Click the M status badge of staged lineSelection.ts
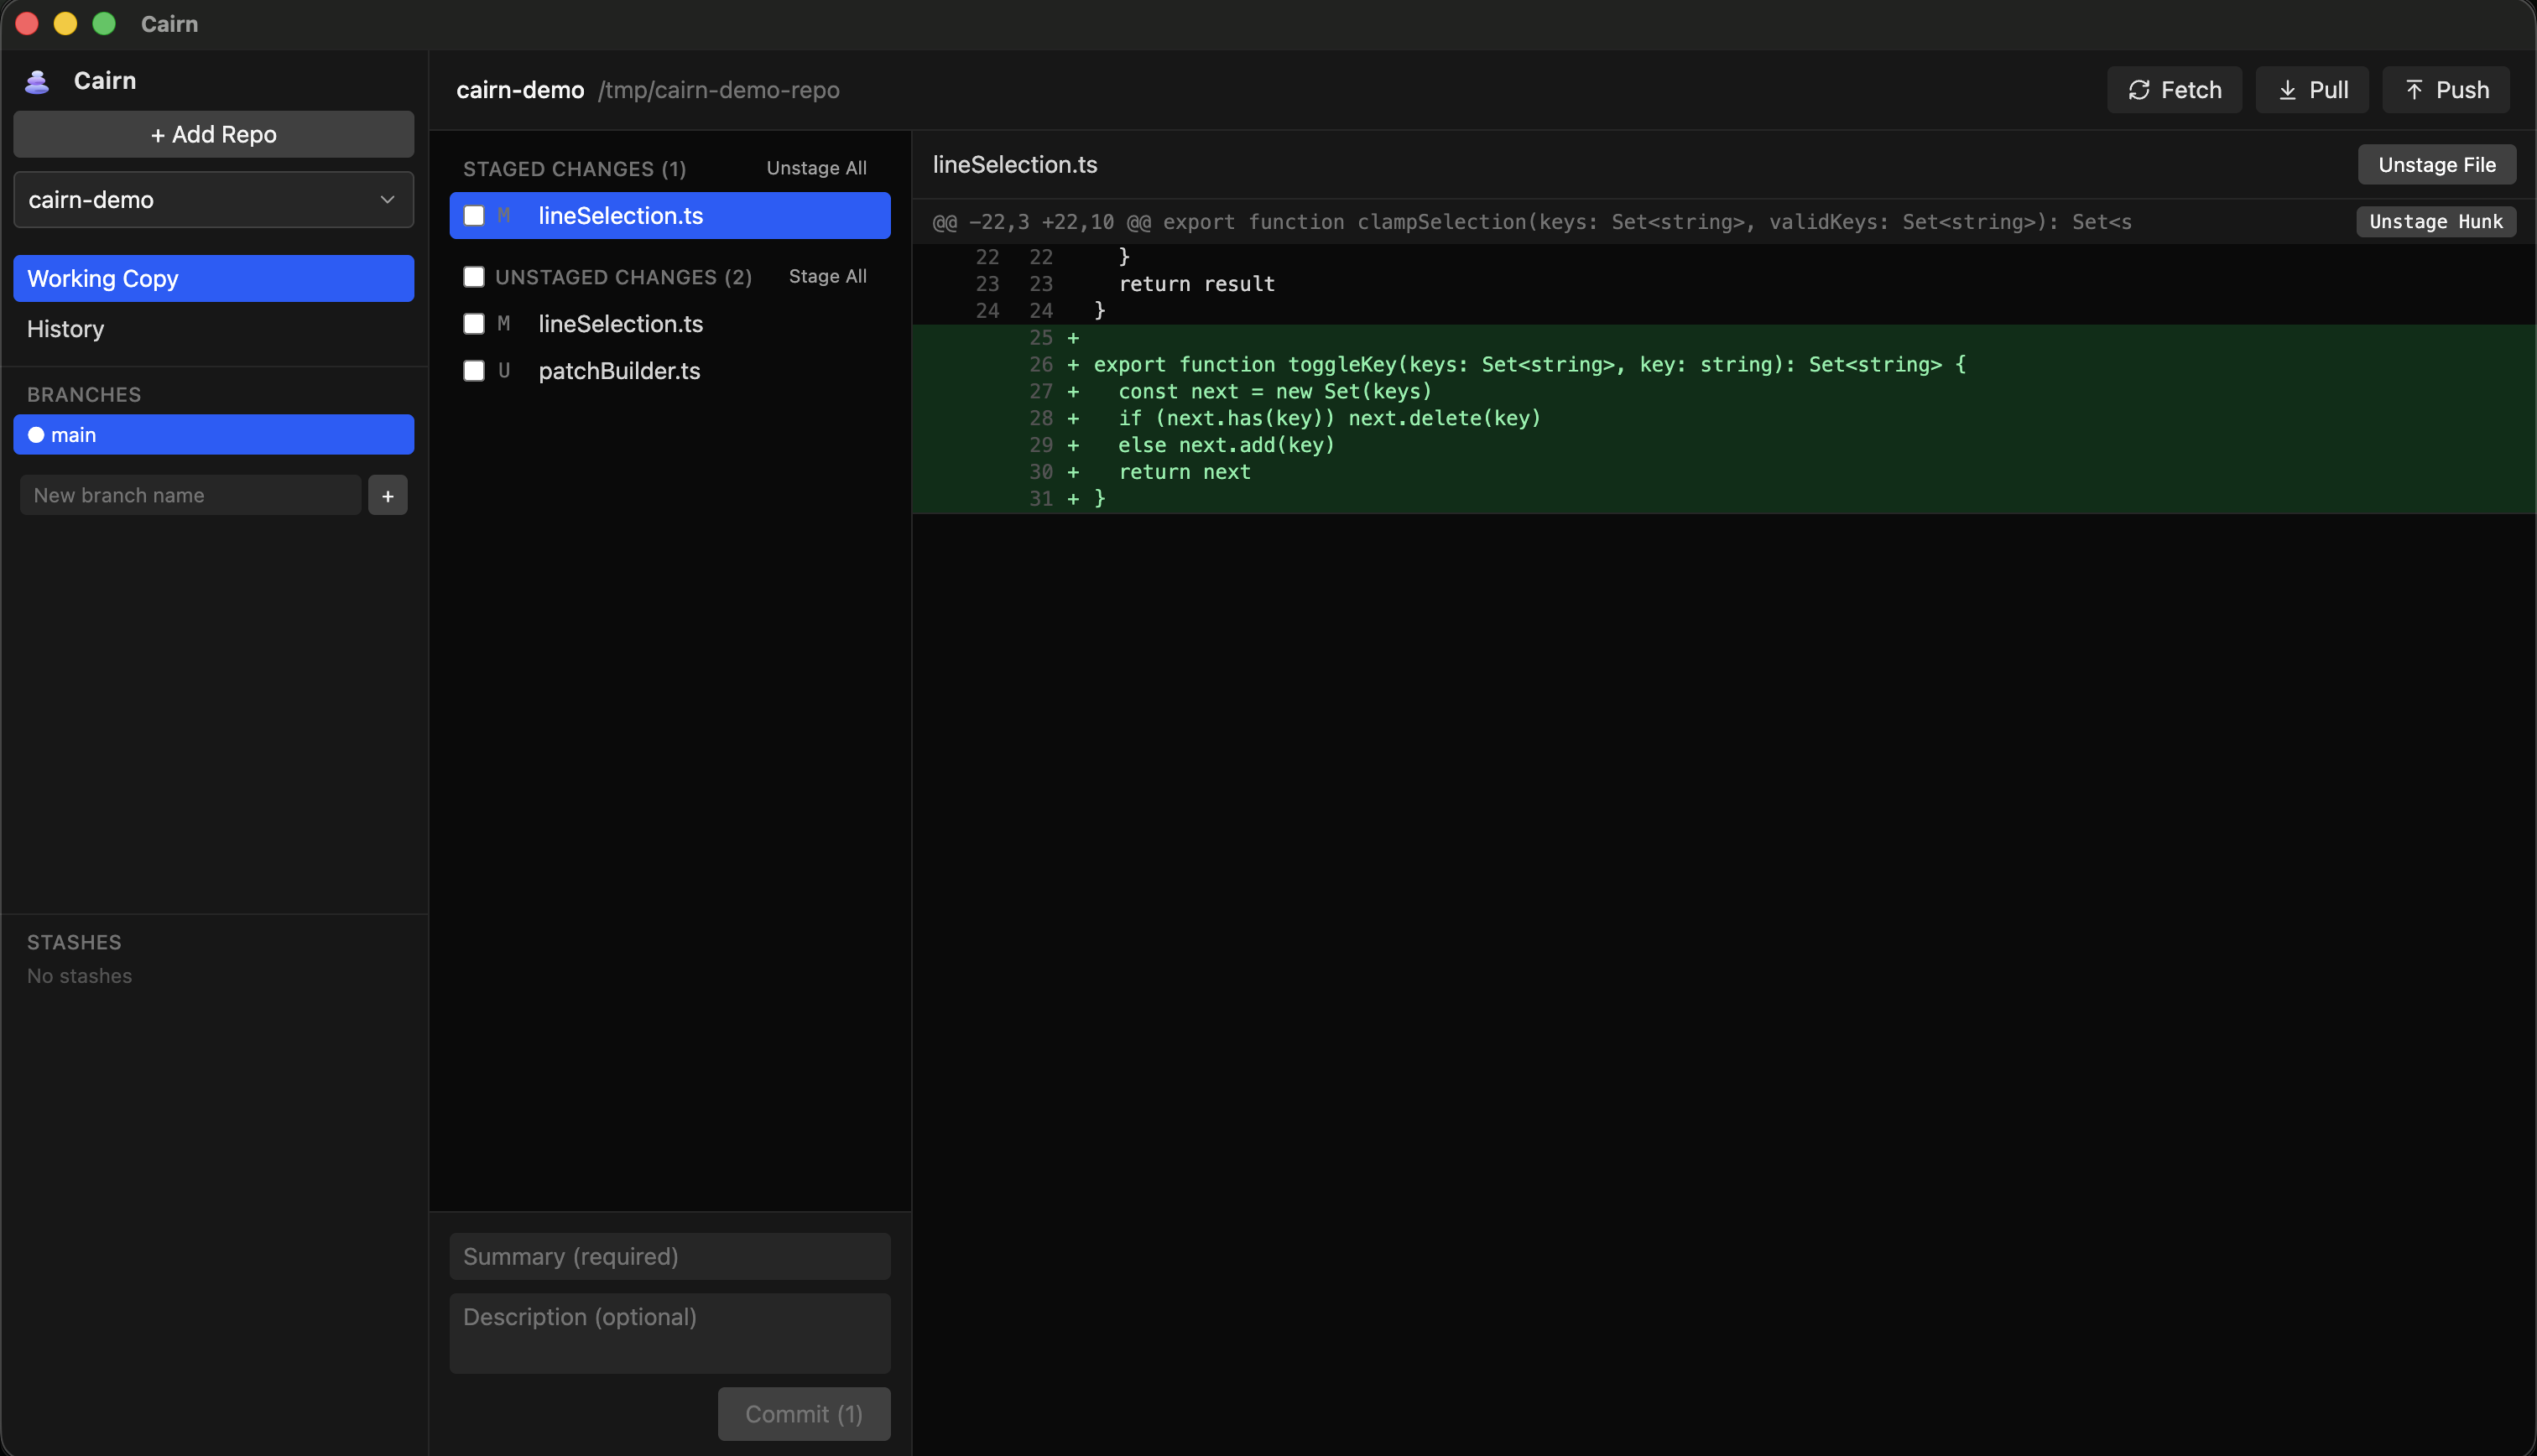The image size is (2537, 1456). coord(504,216)
